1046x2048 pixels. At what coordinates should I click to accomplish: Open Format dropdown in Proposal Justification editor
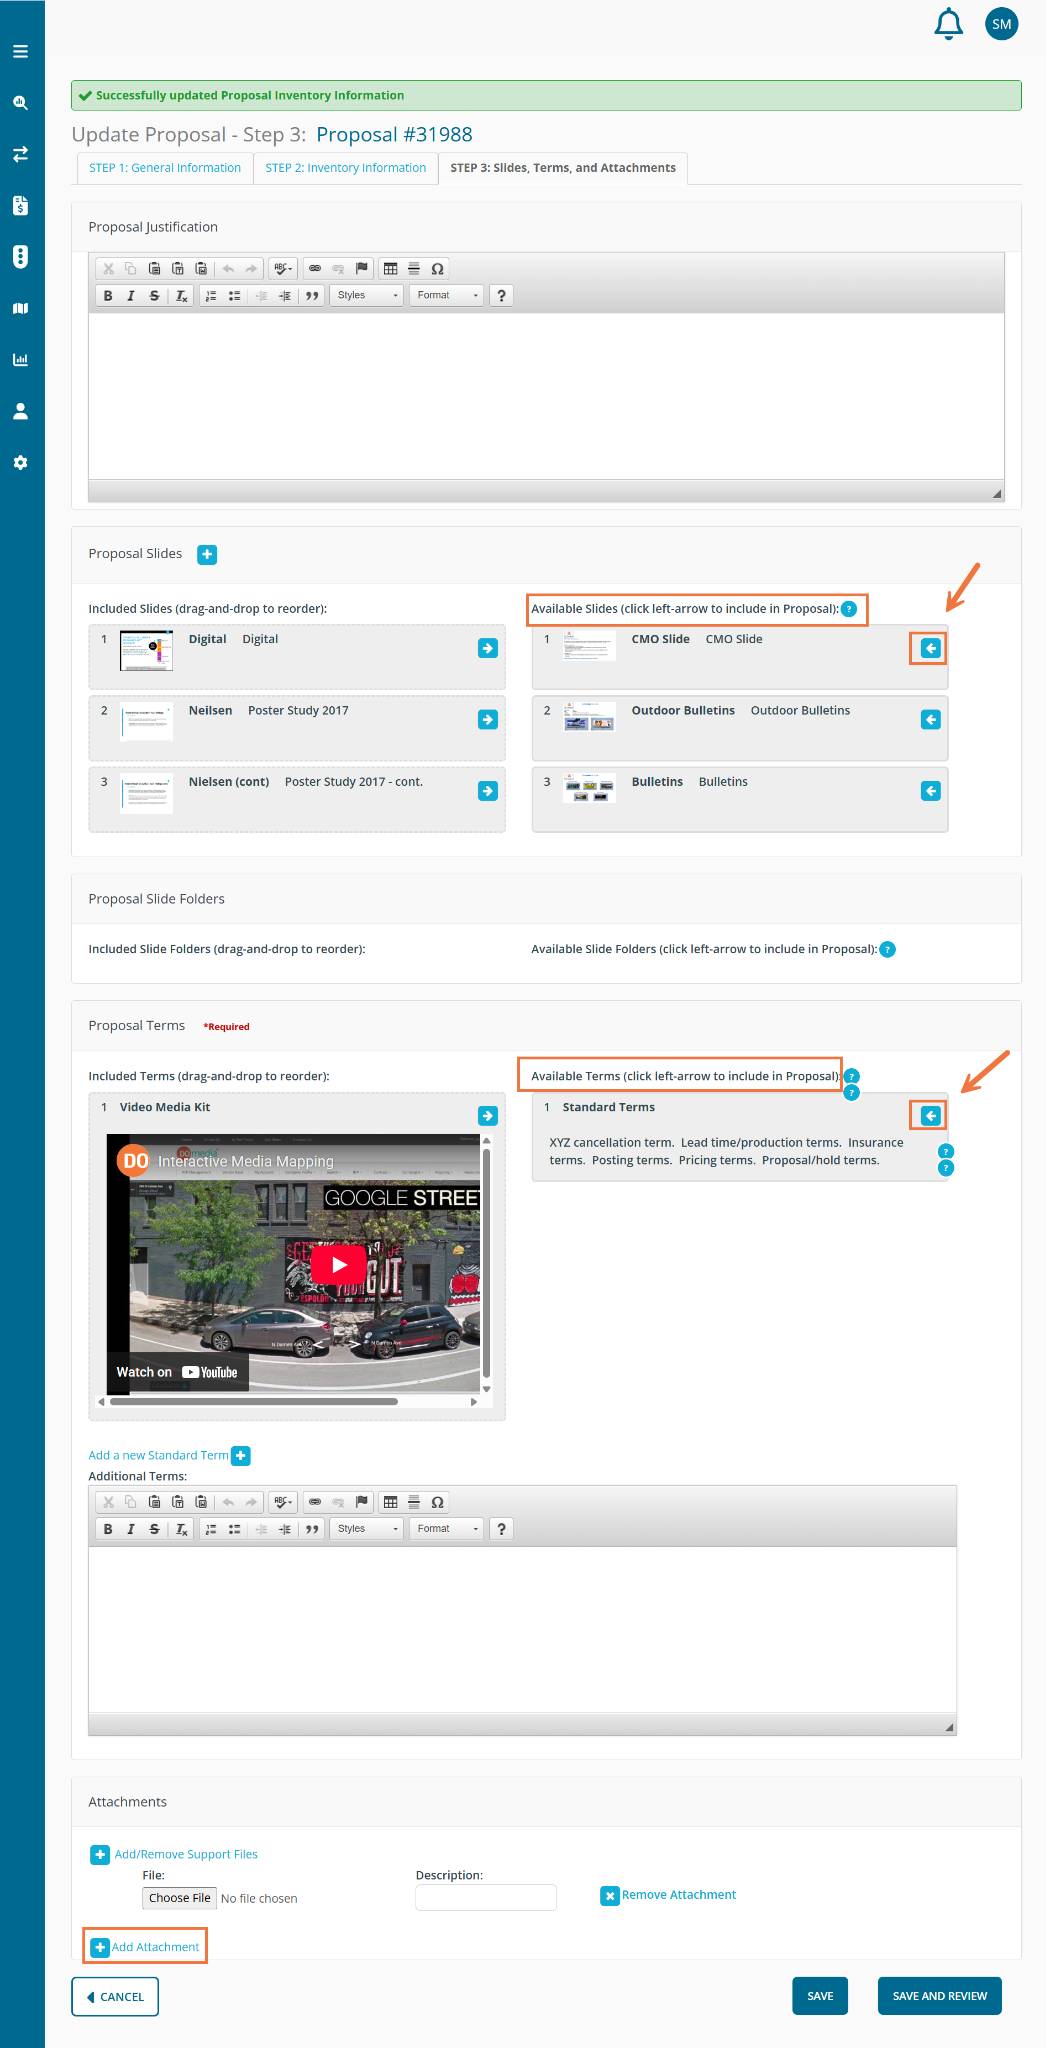point(447,296)
